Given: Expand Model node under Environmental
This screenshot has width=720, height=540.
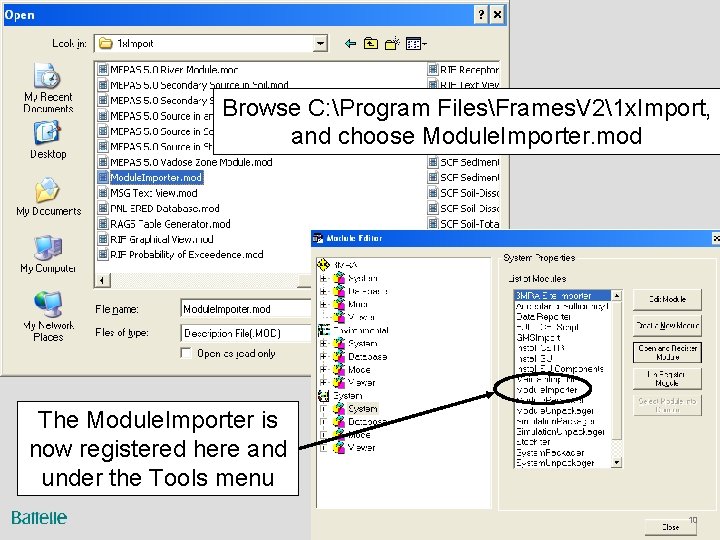Looking at the screenshot, I should pyautogui.click(x=323, y=369).
